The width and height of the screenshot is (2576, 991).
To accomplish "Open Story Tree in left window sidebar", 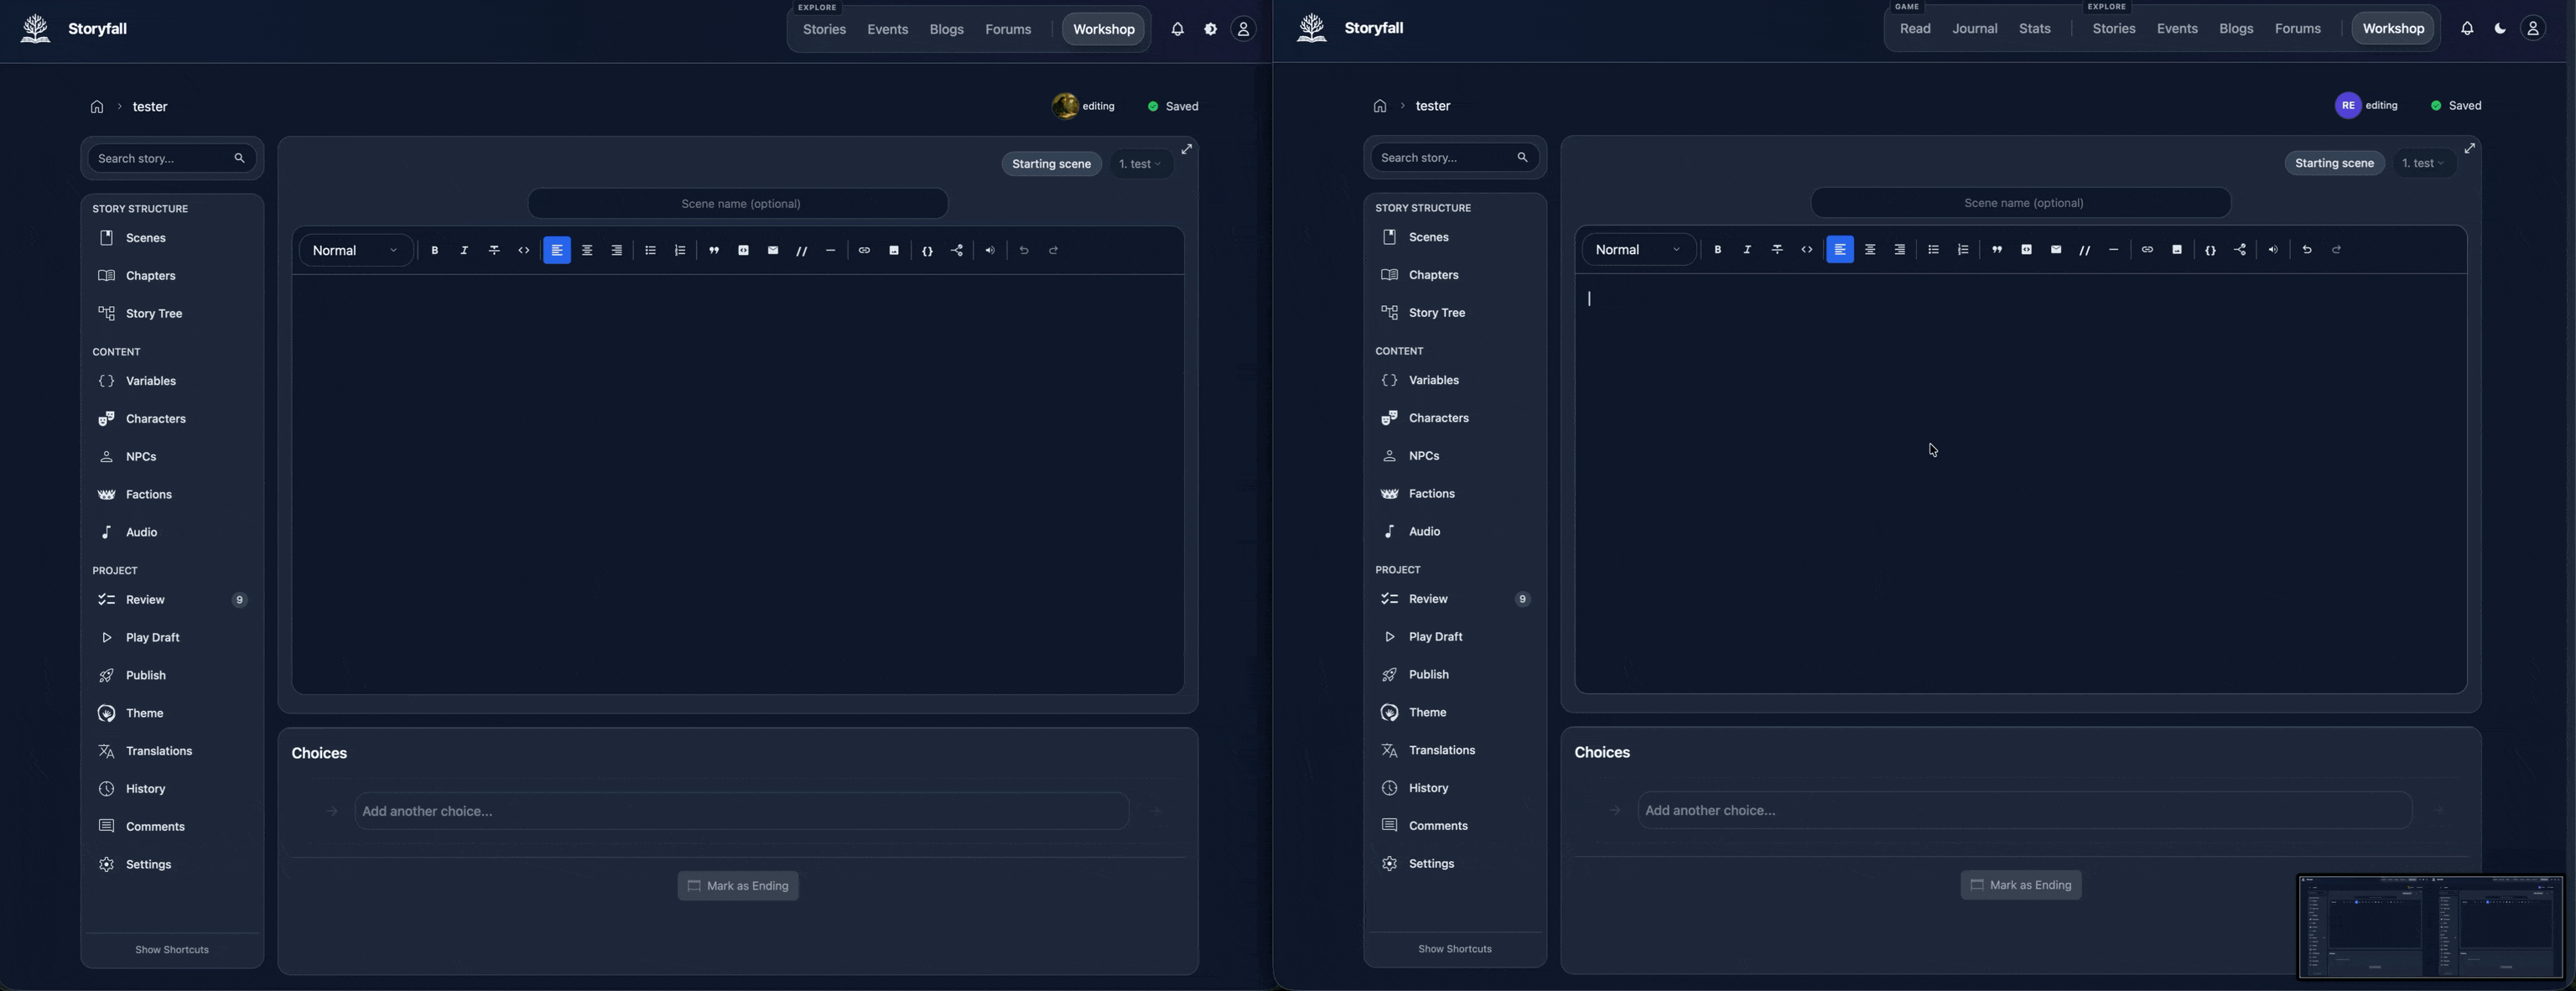I will point(154,314).
